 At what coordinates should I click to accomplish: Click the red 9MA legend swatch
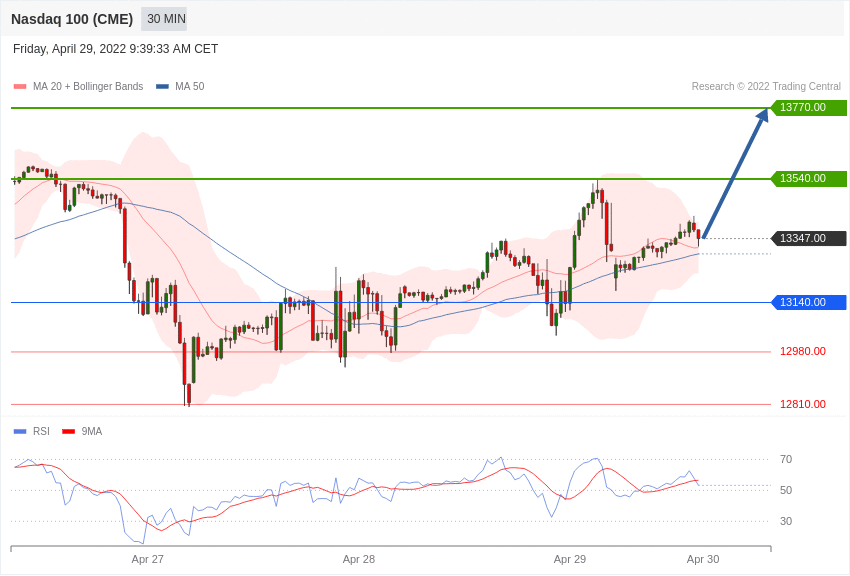(x=68, y=431)
